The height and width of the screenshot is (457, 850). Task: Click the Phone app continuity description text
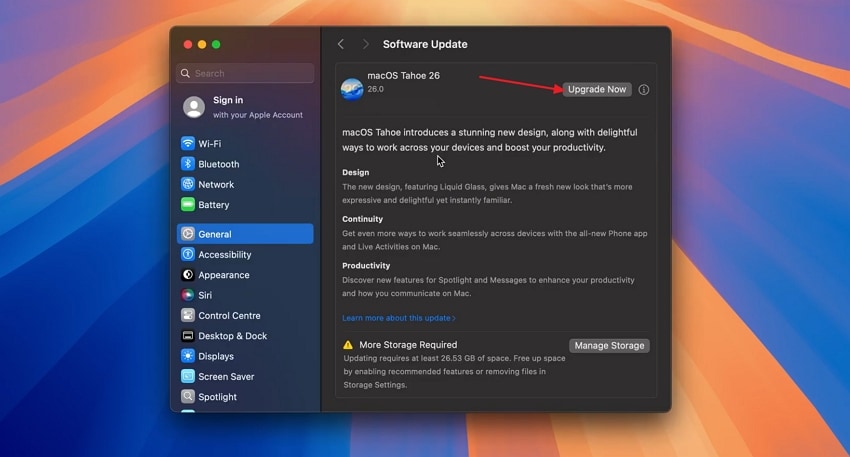494,240
